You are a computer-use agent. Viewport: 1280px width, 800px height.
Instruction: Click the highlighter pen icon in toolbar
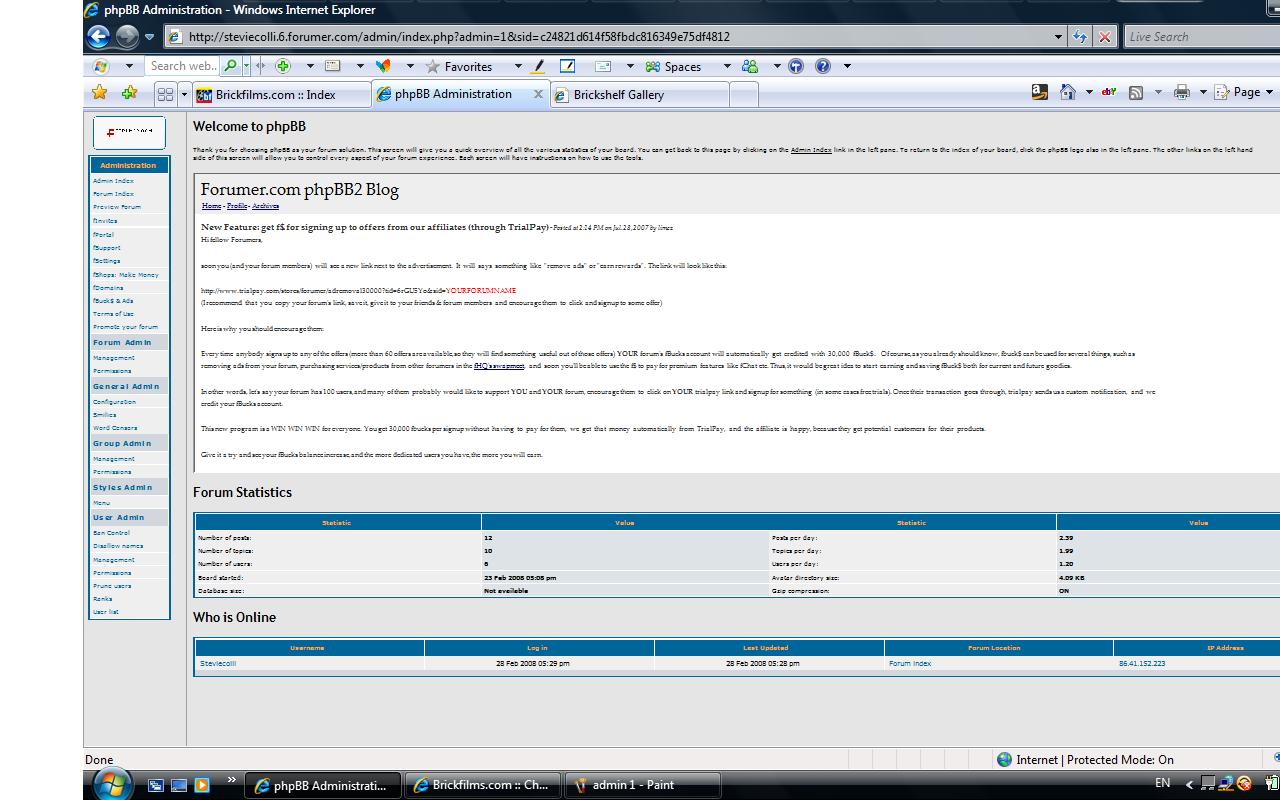538,66
